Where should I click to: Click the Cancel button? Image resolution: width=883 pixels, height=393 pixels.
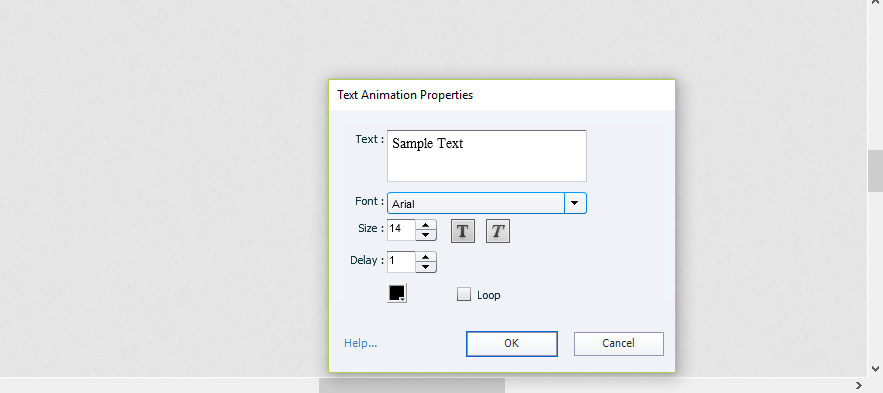pyautogui.click(x=619, y=343)
